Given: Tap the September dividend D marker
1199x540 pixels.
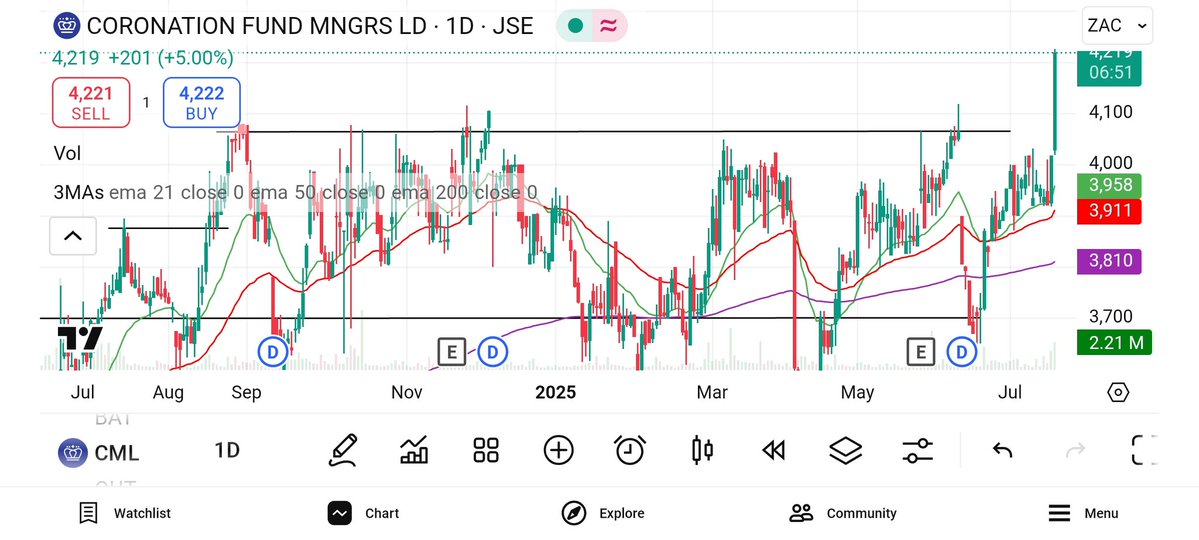Looking at the screenshot, I should [x=271, y=352].
